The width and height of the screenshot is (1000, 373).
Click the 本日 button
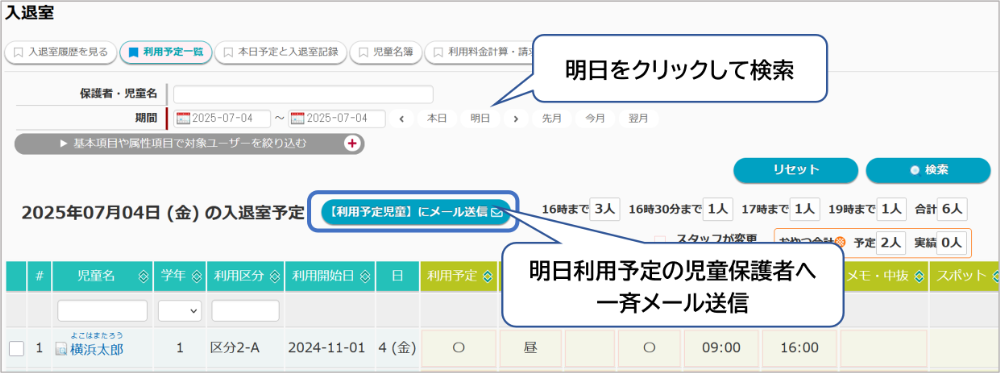(437, 119)
